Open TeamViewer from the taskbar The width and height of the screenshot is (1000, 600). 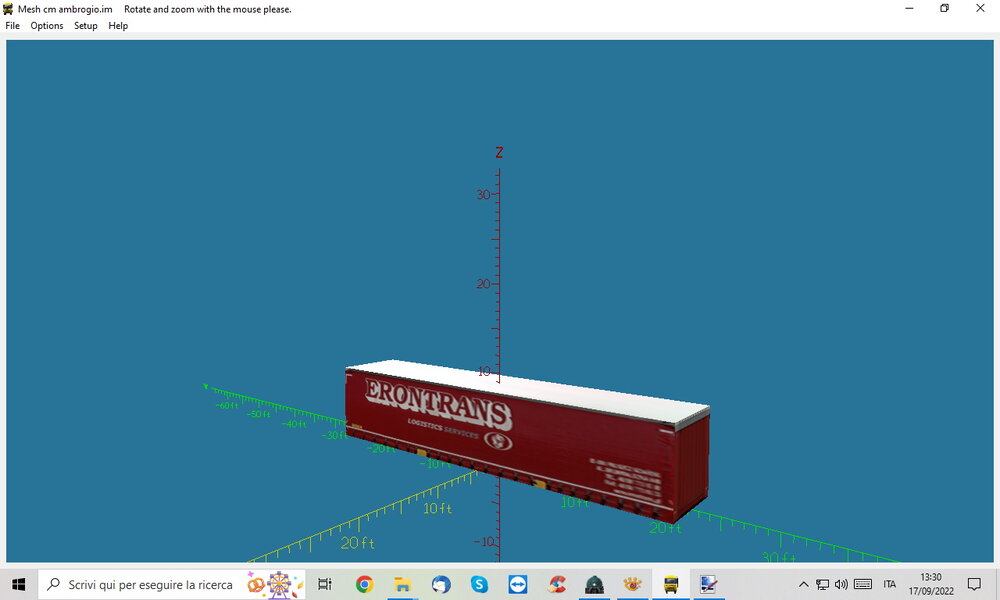click(x=517, y=584)
